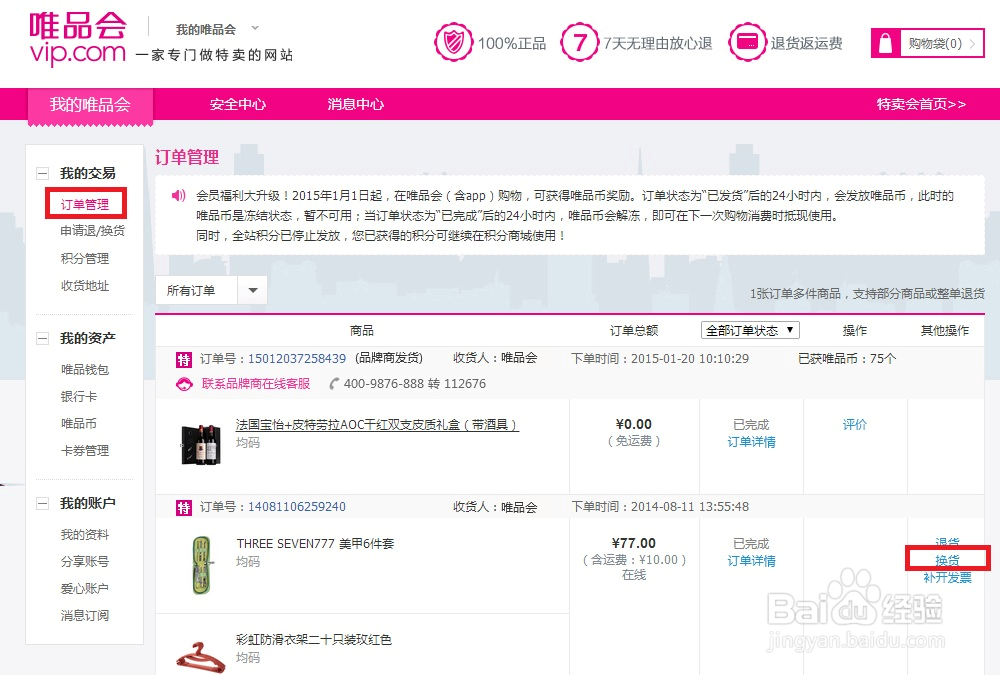Open 分享账号 in the sidebar
The image size is (1000, 675).
pyautogui.click(x=85, y=561)
